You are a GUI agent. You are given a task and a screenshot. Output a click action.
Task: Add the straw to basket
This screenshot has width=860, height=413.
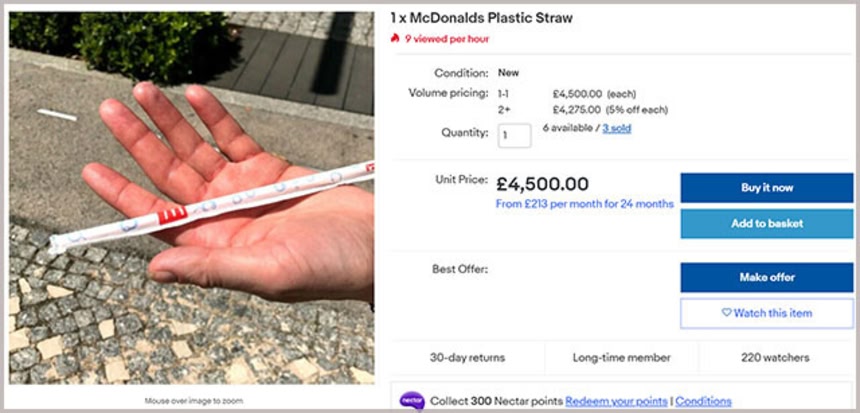[766, 224]
